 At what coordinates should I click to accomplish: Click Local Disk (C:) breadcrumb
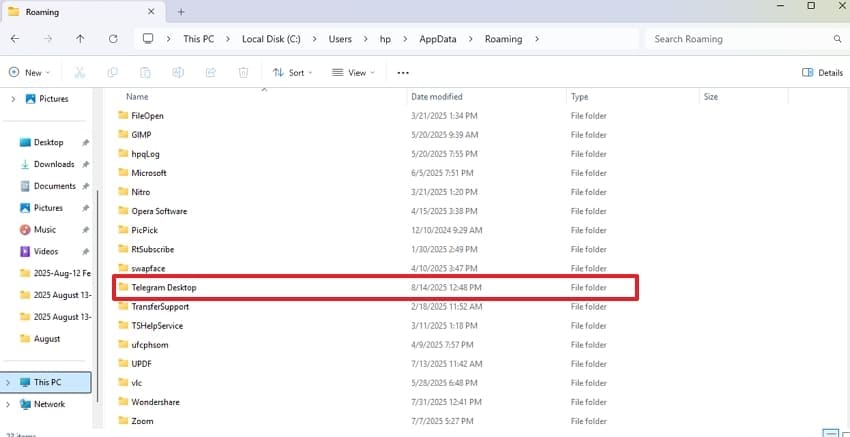tap(271, 39)
